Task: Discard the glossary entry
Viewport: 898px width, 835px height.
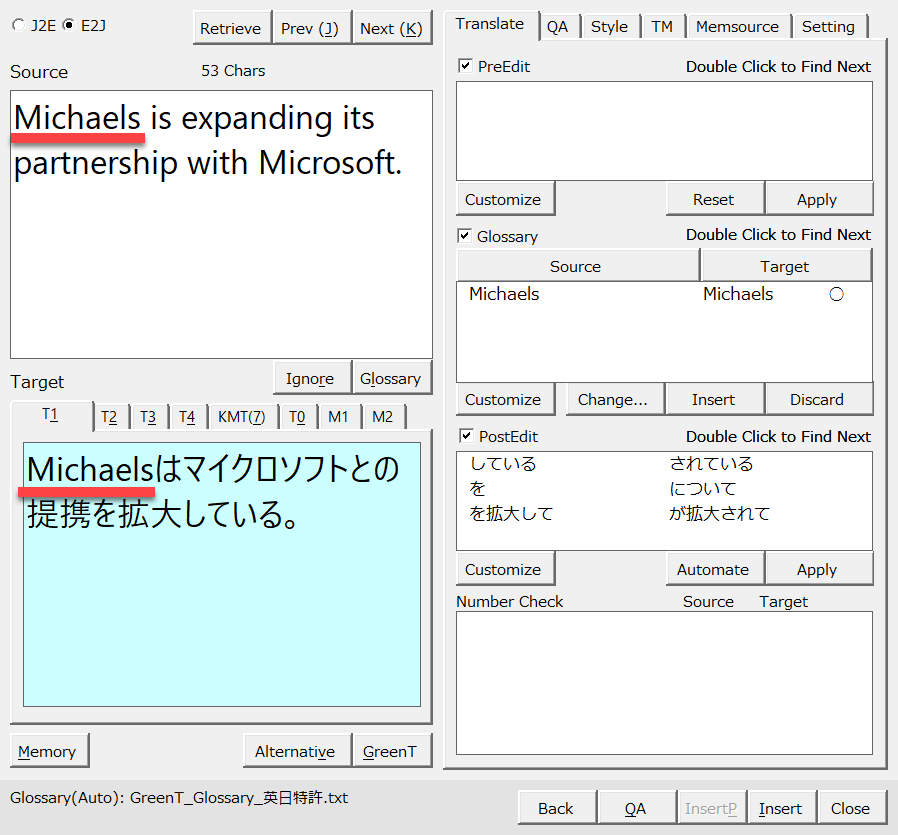Action: pyautogui.click(x=817, y=399)
